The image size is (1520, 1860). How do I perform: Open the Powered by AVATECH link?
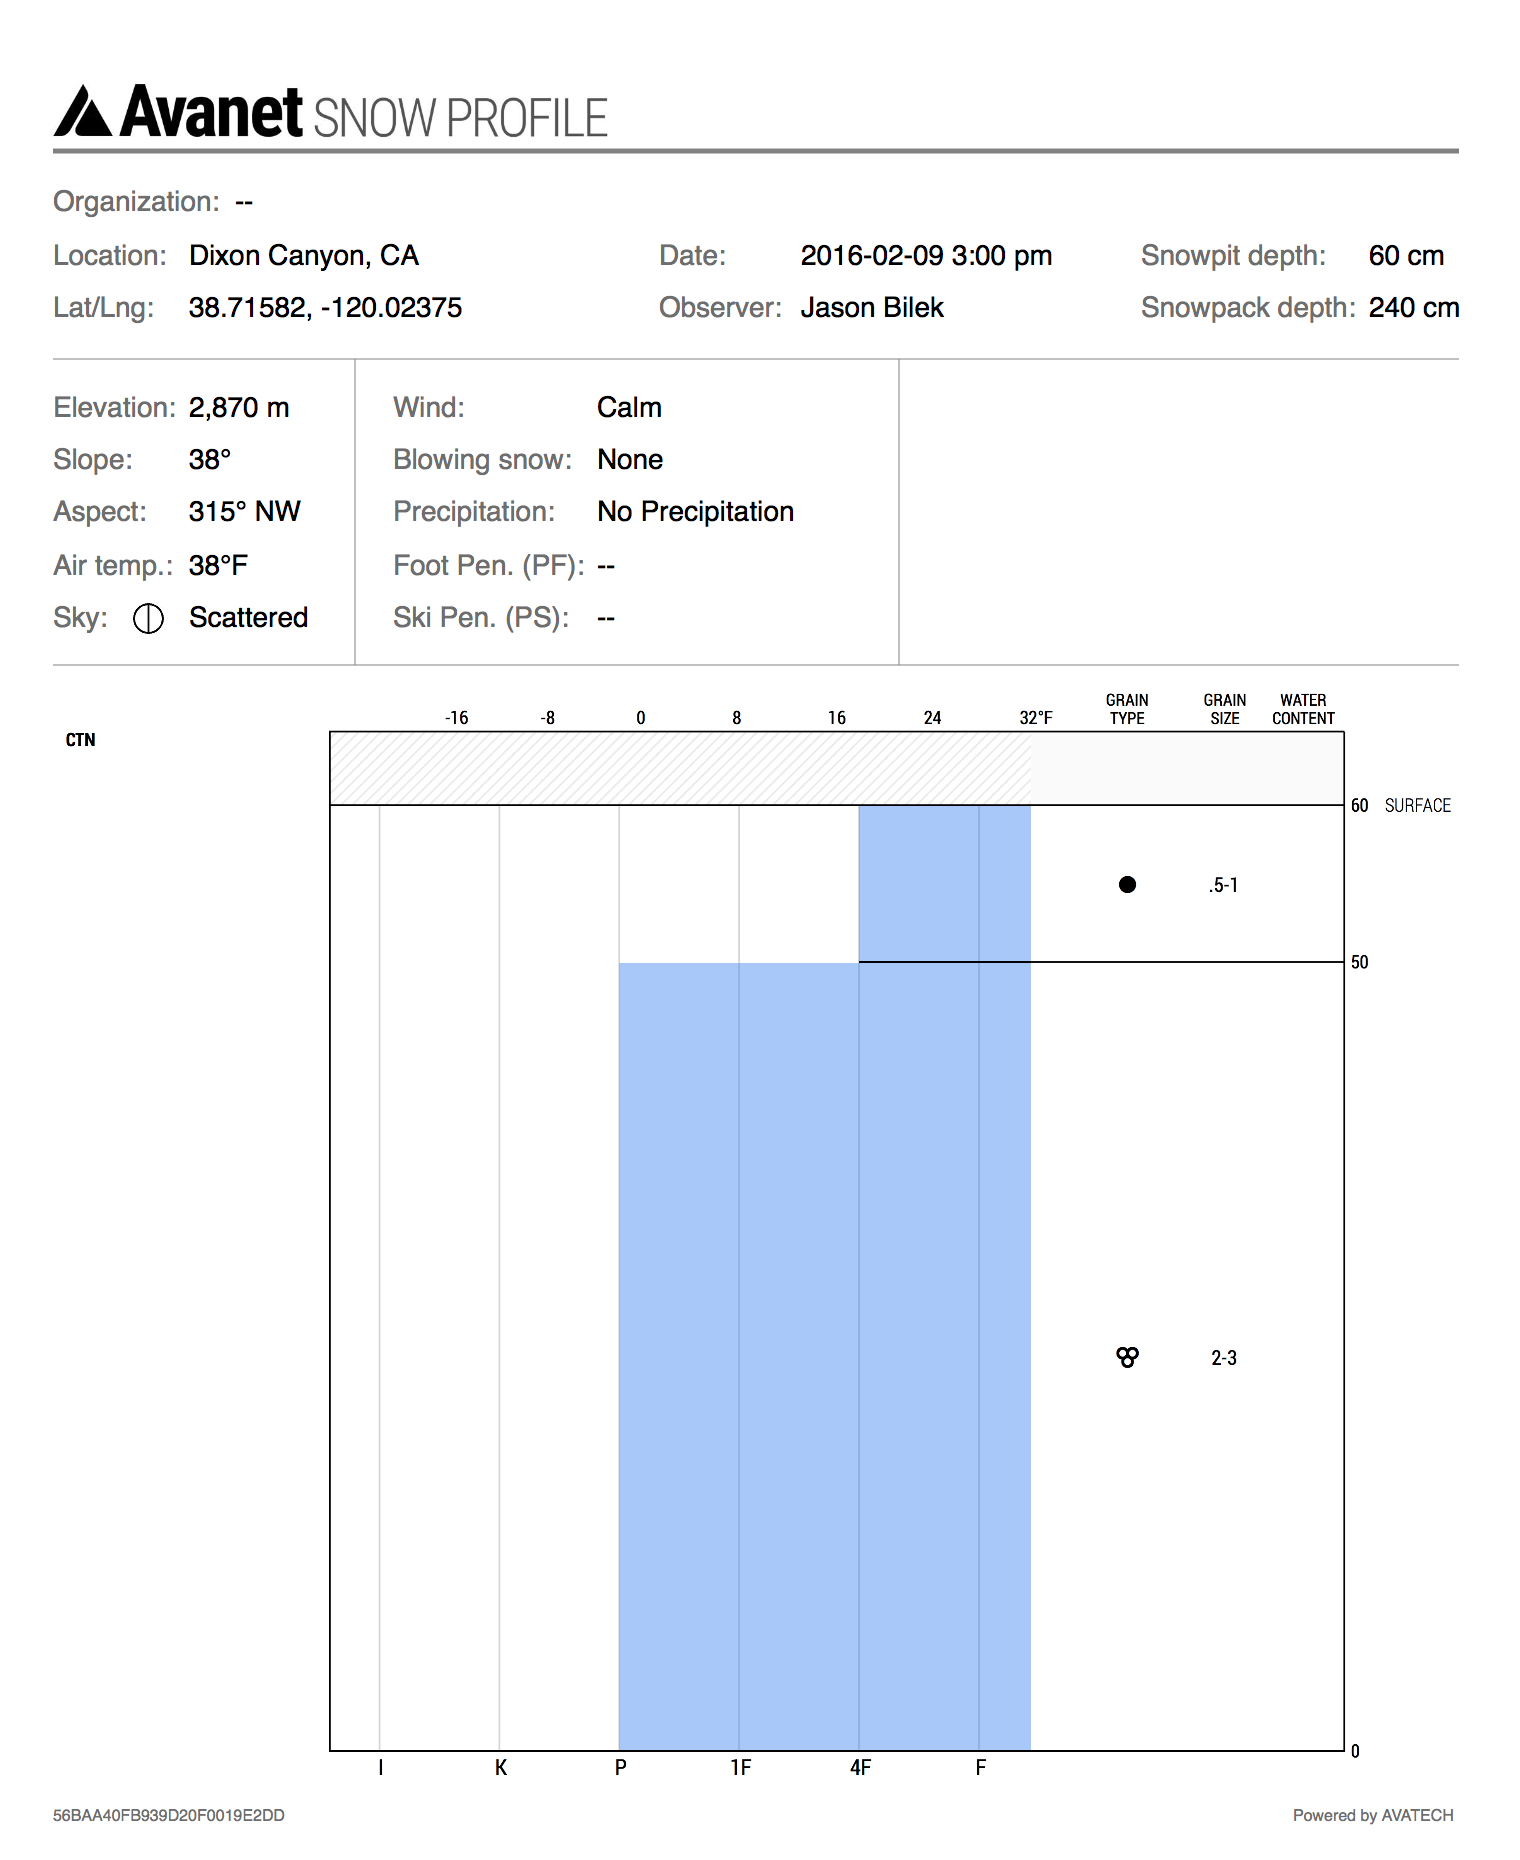pyautogui.click(x=1372, y=1815)
